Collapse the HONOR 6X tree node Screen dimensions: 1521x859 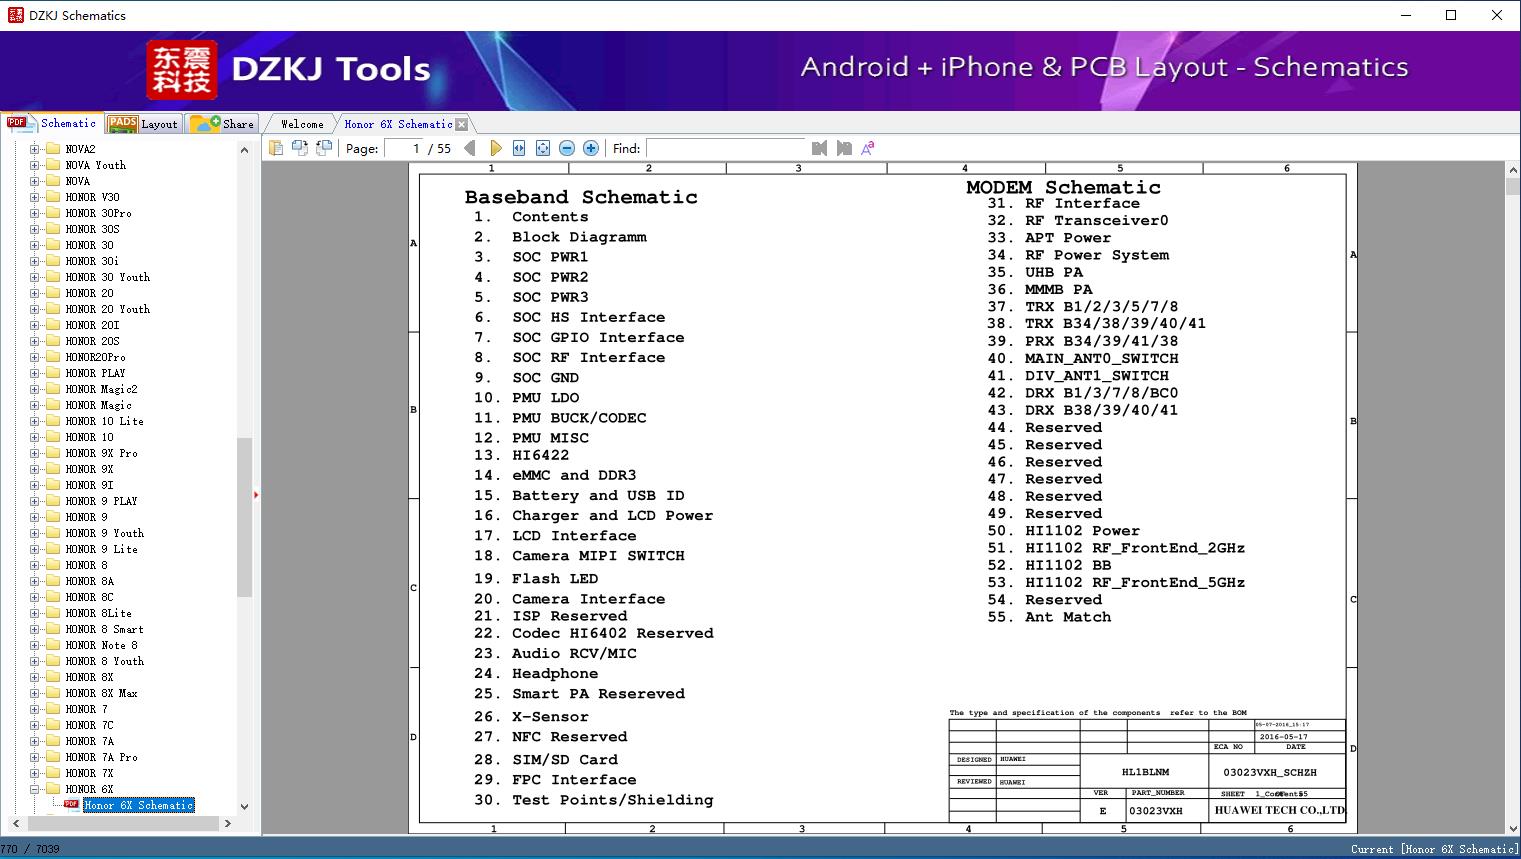coord(34,789)
